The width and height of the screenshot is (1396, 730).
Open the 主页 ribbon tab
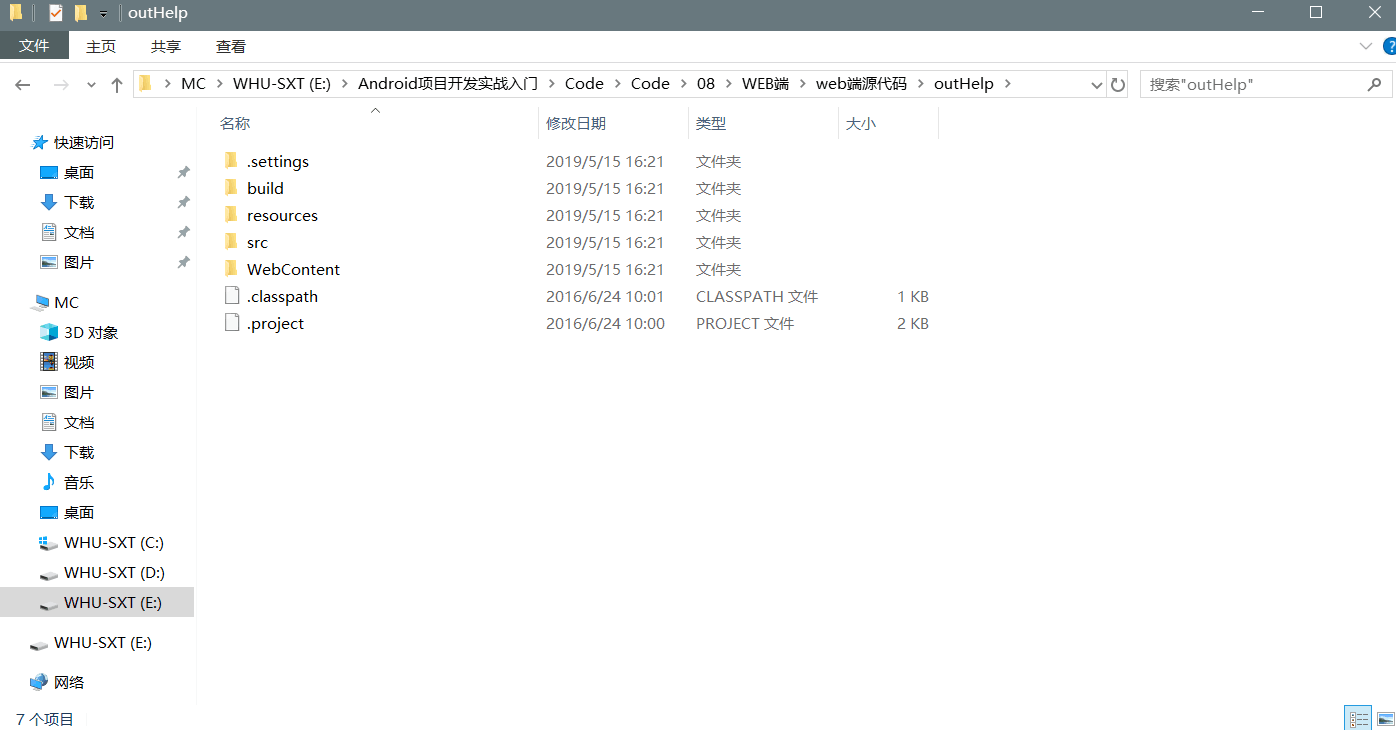coord(101,46)
